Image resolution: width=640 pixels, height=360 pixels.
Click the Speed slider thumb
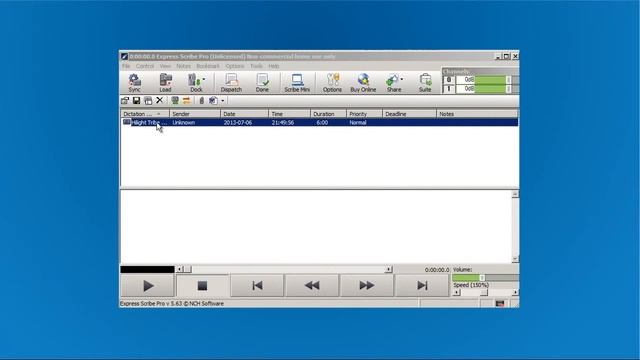coord(484,293)
